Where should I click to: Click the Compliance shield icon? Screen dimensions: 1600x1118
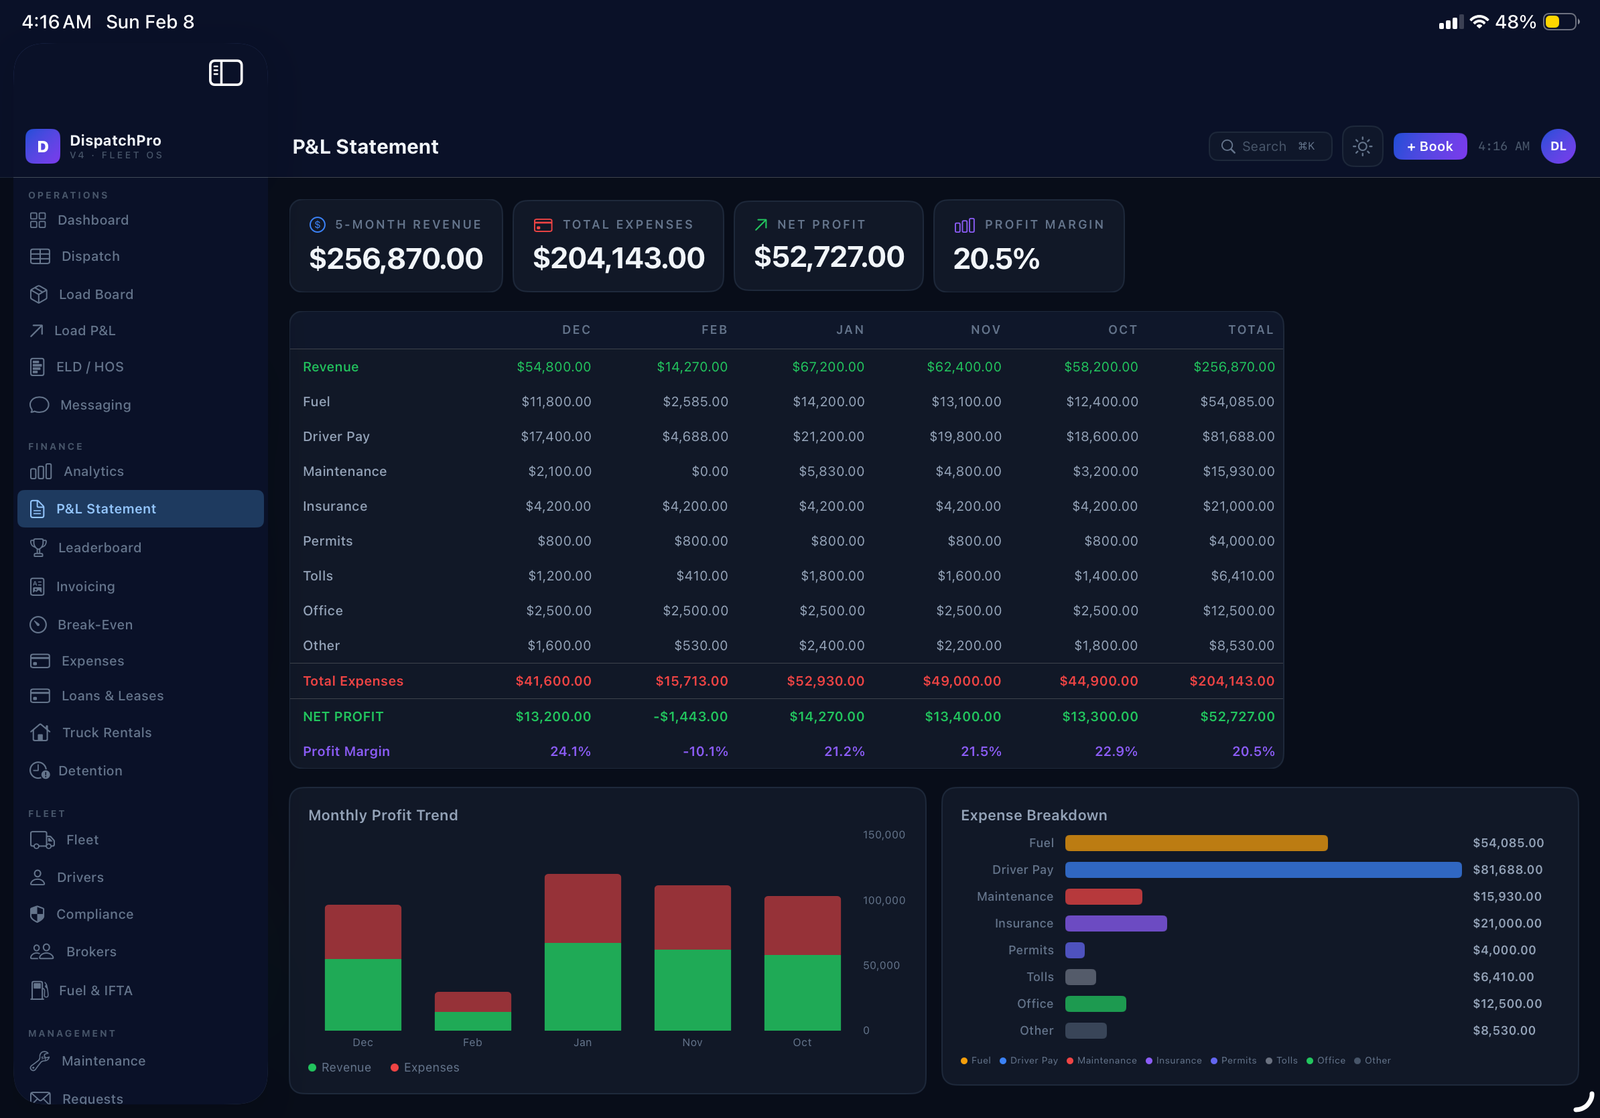[38, 914]
